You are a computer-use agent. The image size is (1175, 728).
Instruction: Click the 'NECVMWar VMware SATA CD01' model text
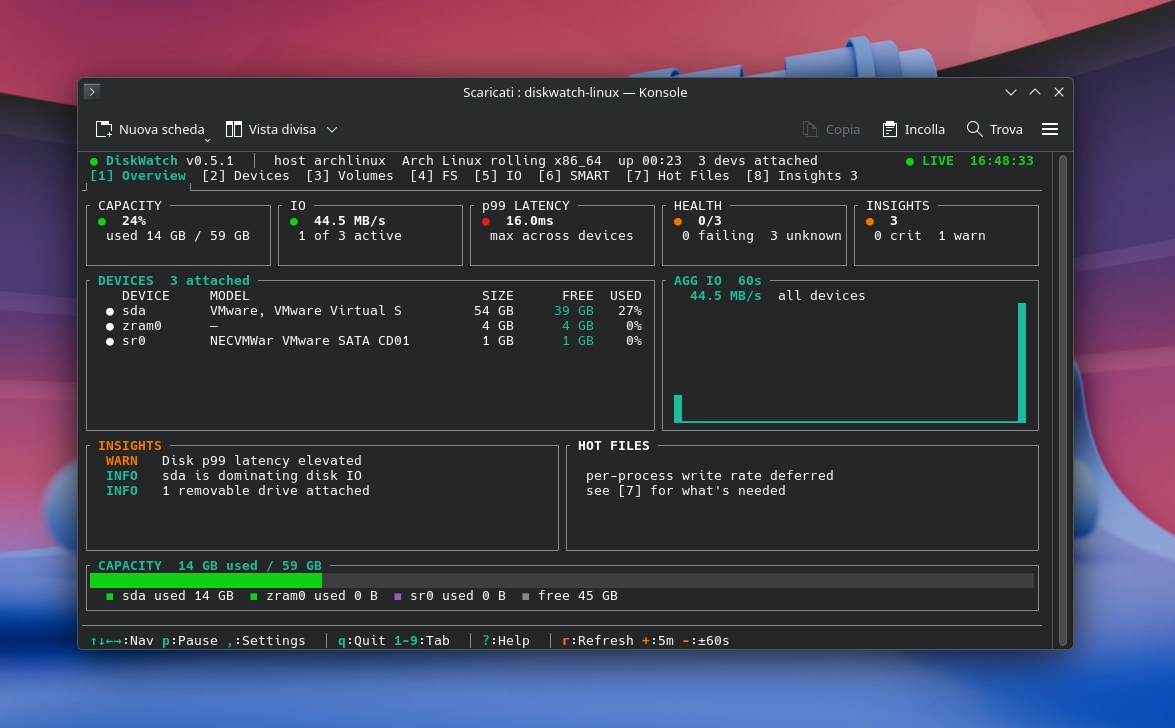click(x=309, y=340)
